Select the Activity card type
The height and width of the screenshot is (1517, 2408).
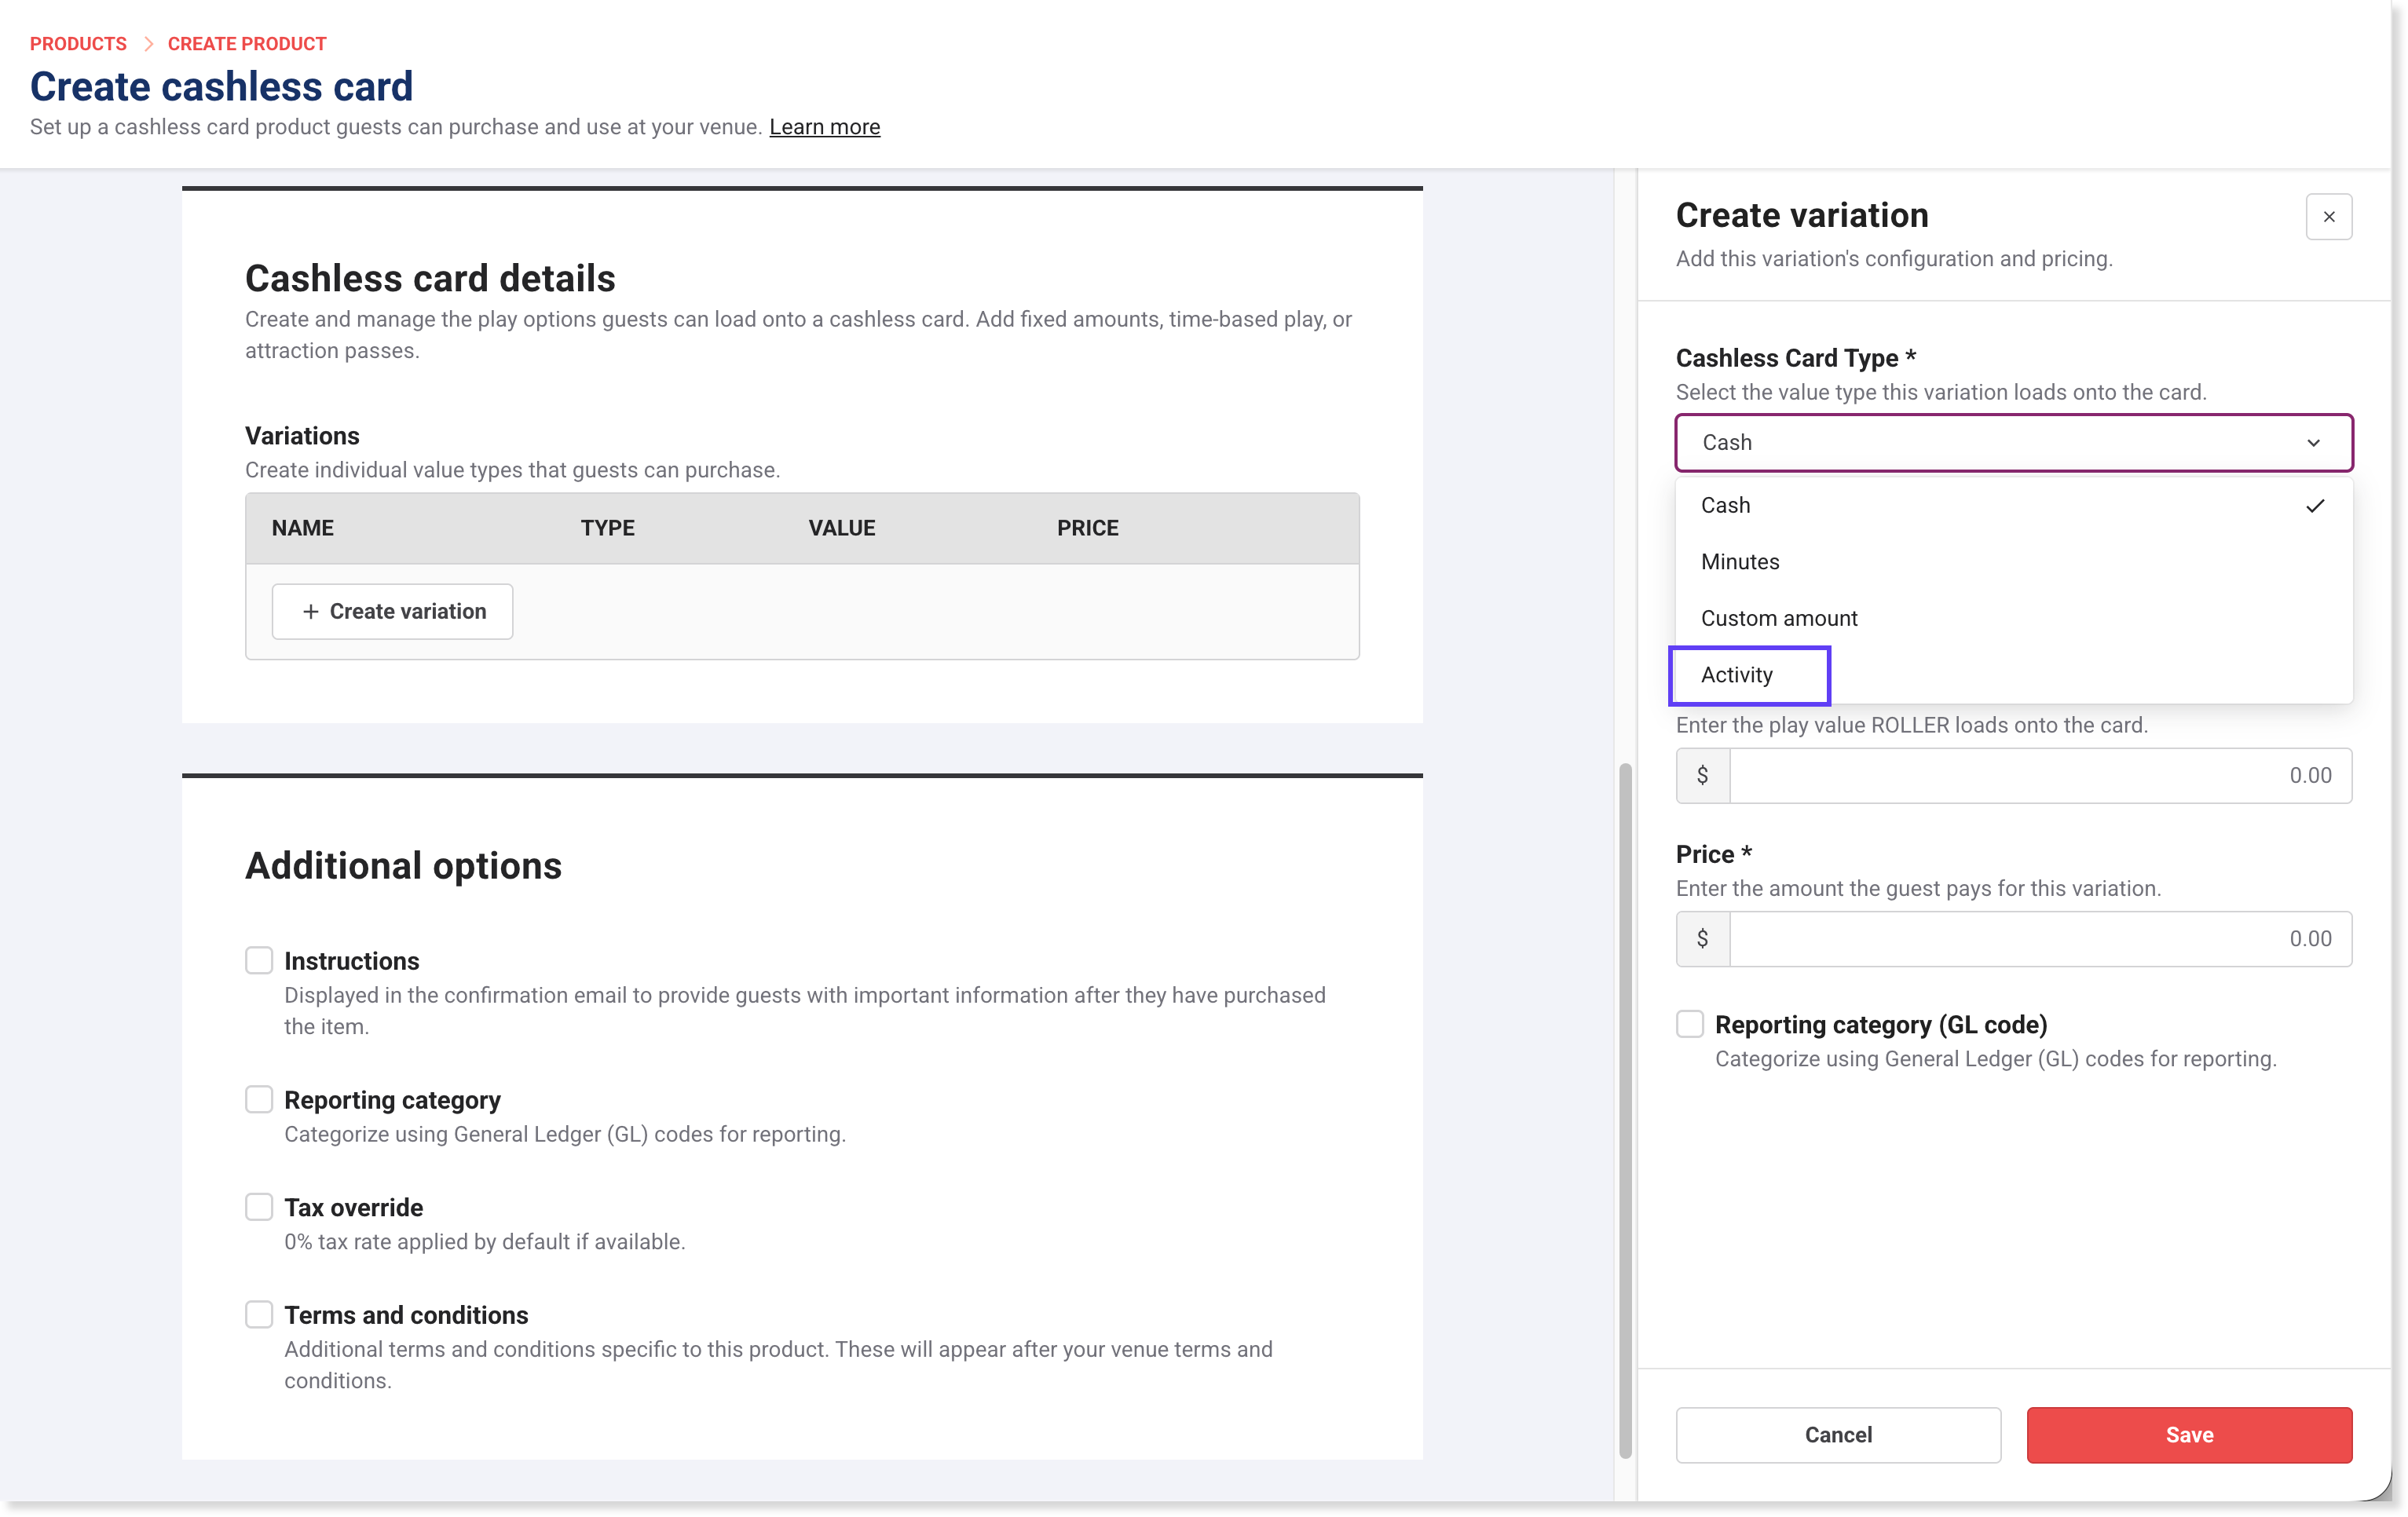pos(1737,675)
